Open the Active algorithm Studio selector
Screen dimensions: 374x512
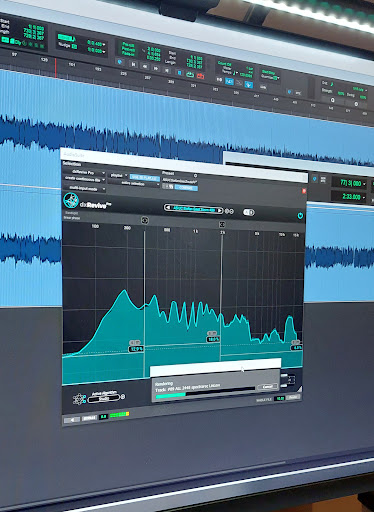pos(104,398)
